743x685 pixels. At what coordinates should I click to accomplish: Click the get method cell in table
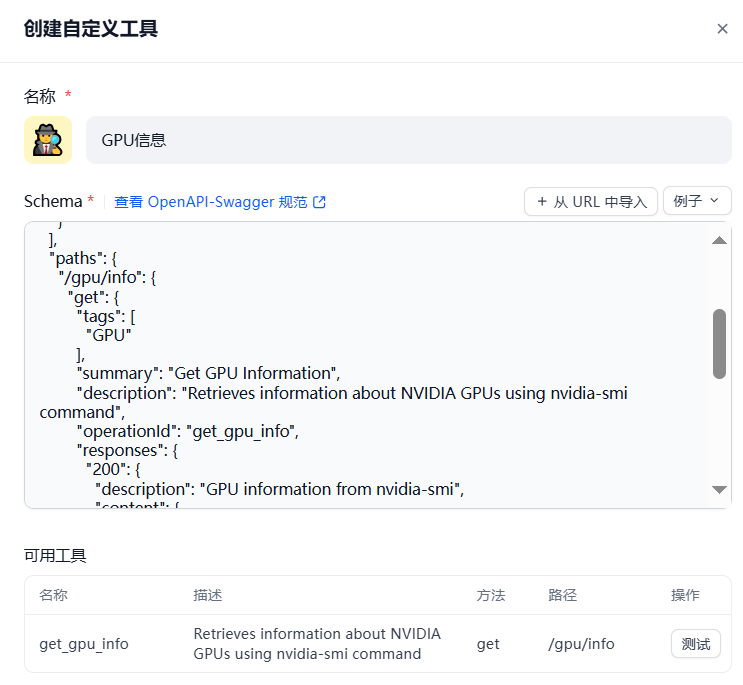[488, 644]
